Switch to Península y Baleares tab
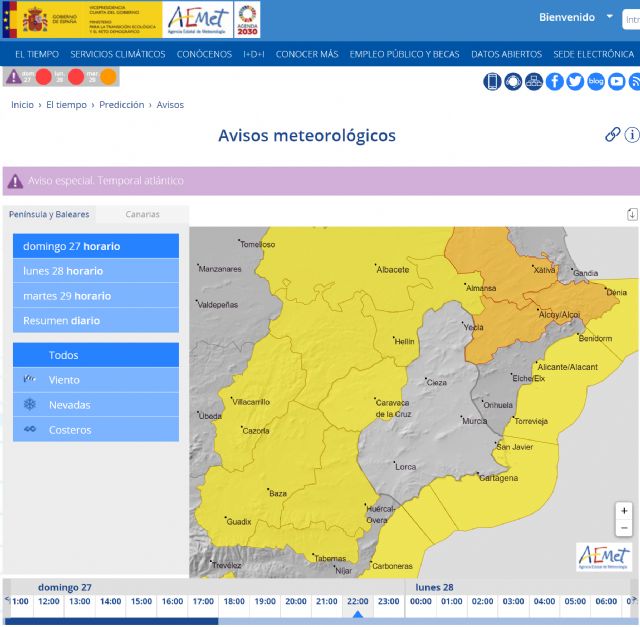 point(49,214)
